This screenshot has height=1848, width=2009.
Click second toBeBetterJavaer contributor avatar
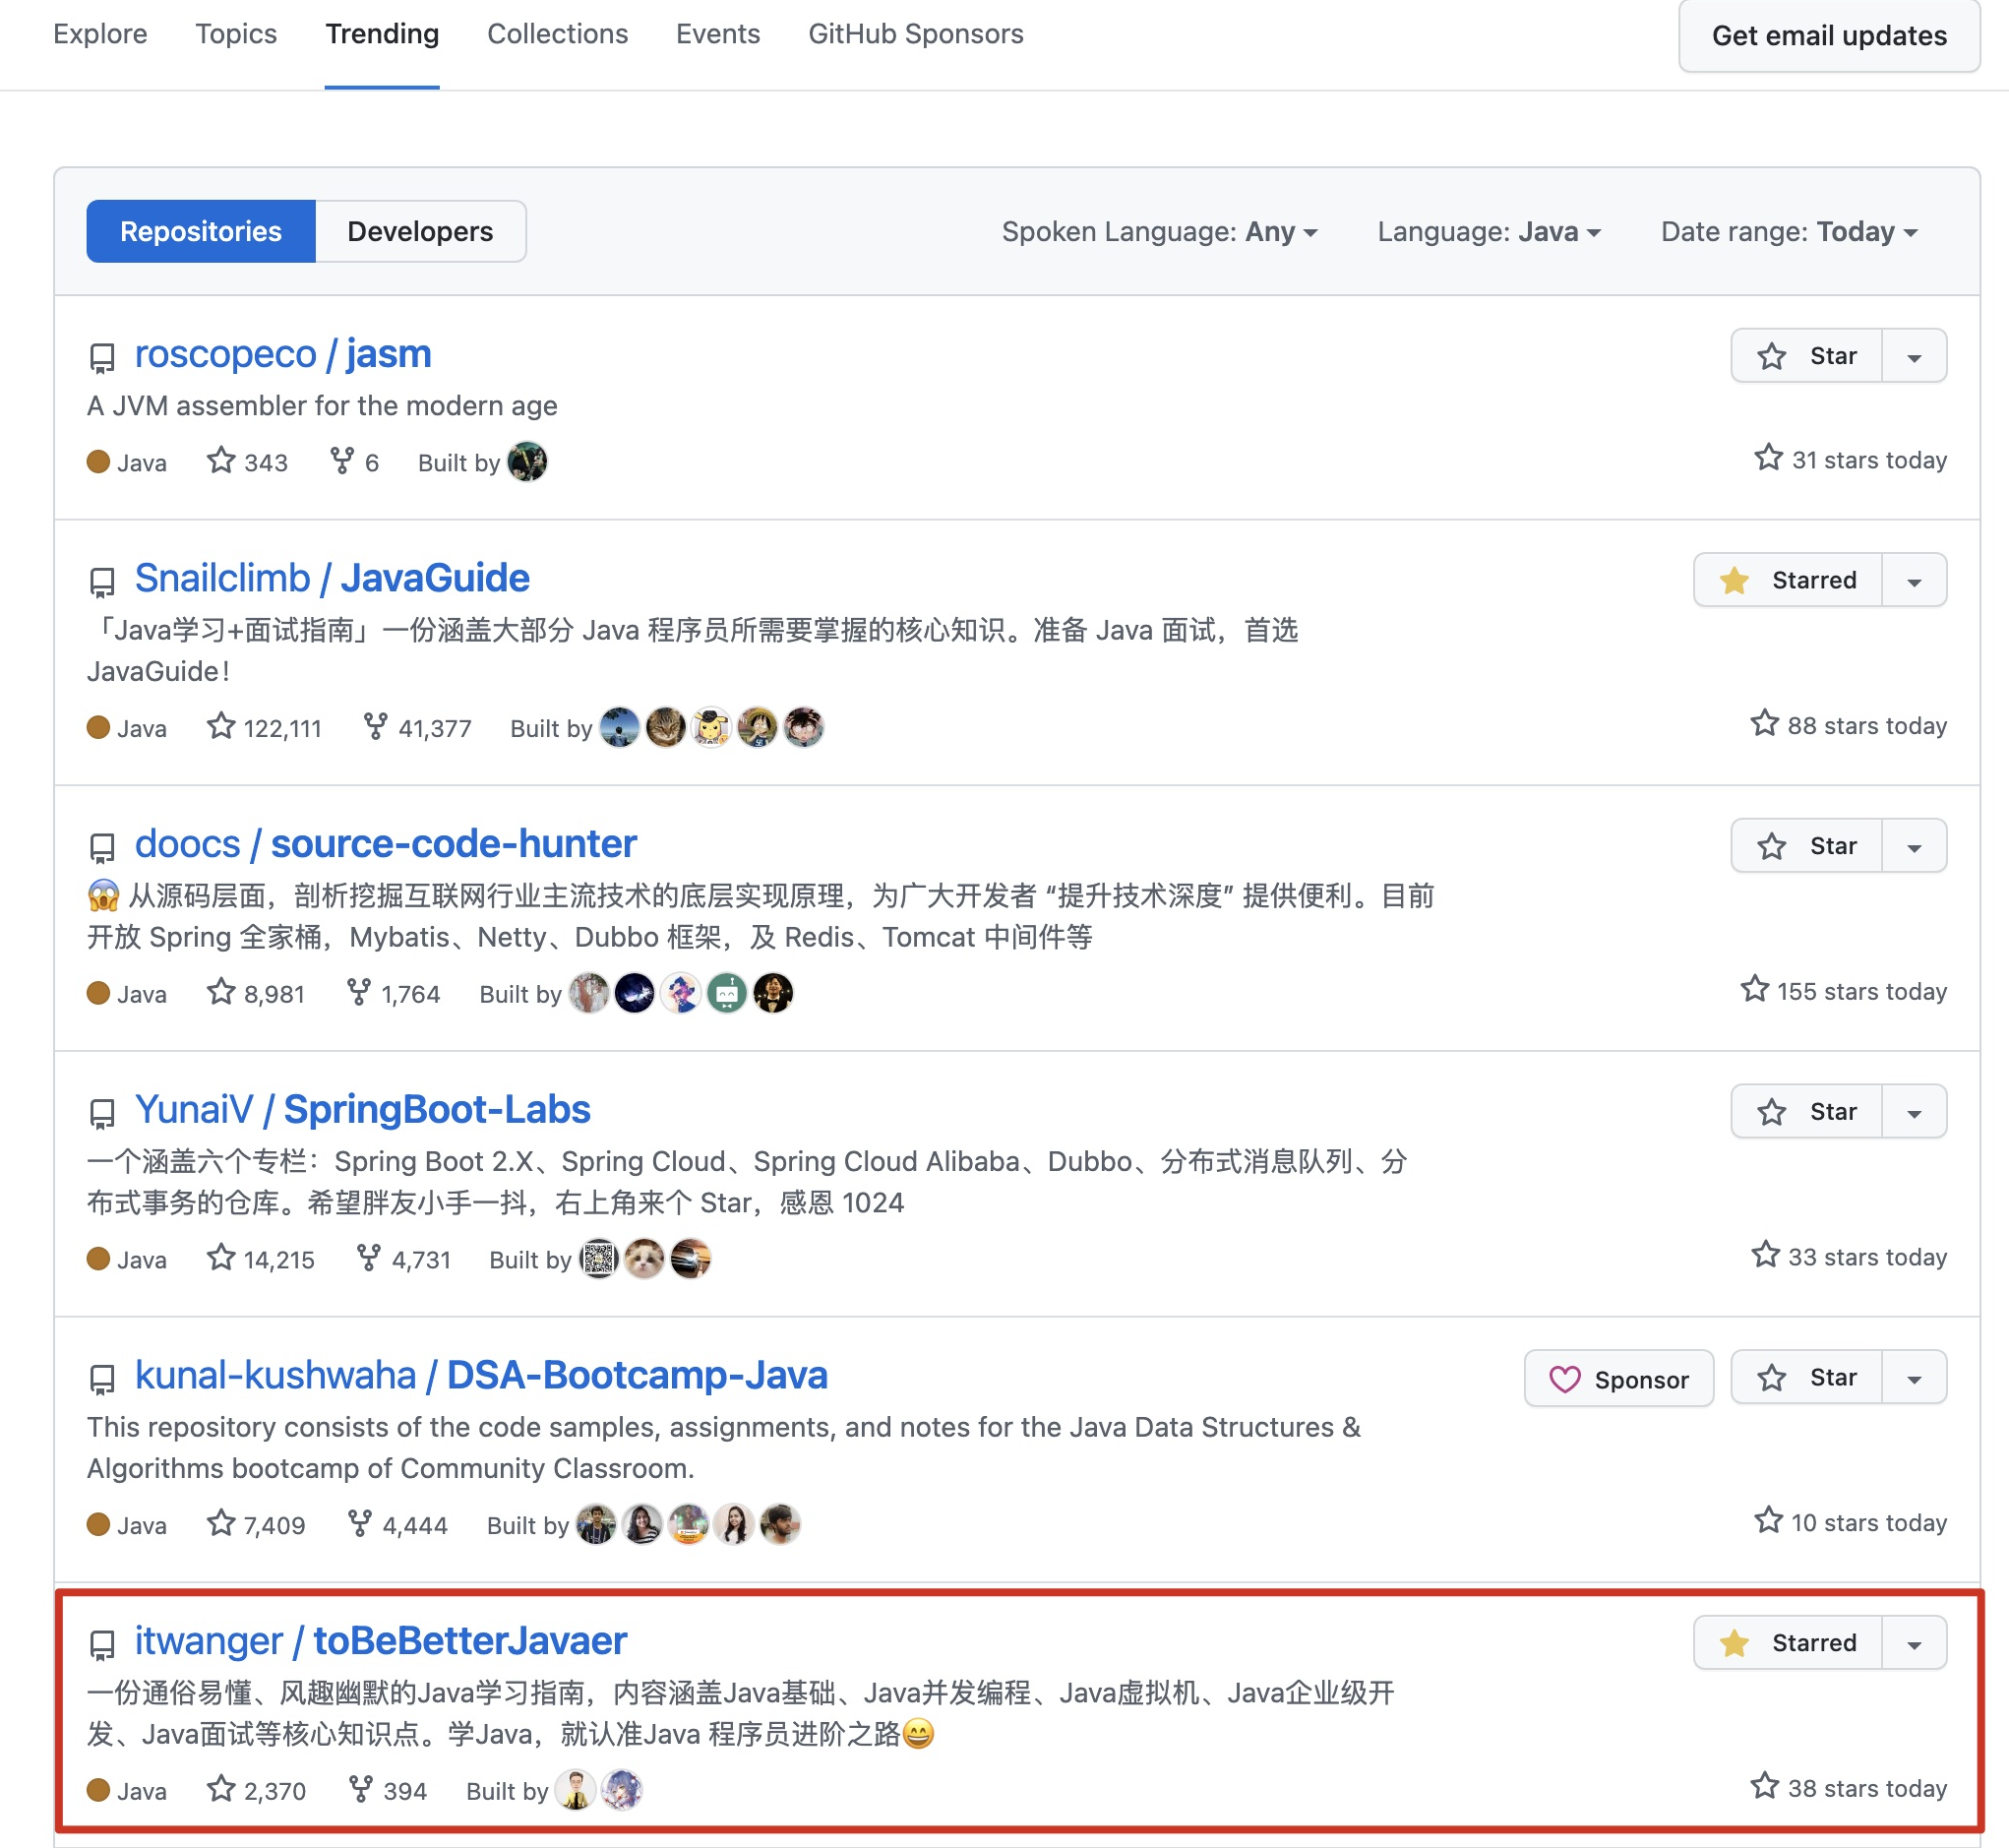621,1790
